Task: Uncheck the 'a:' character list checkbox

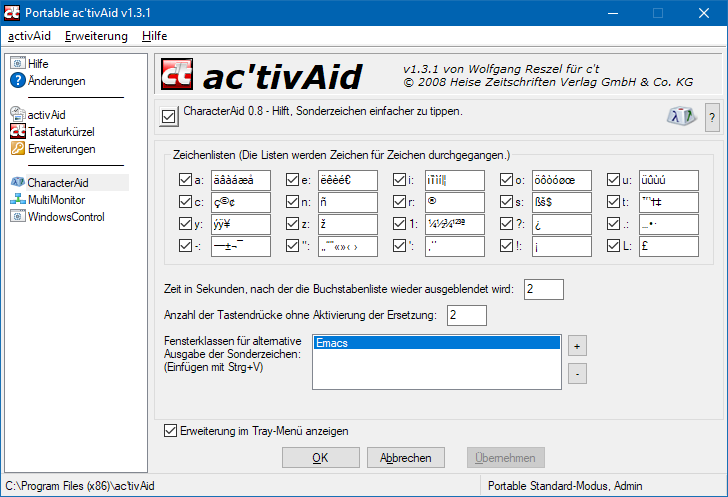Action: click(x=185, y=180)
